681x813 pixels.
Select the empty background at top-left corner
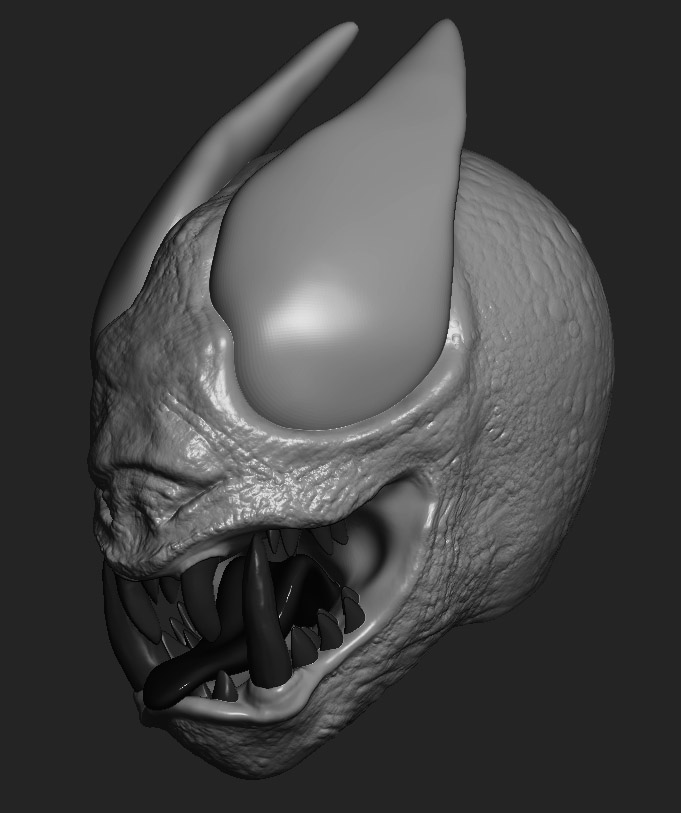coord(40,40)
